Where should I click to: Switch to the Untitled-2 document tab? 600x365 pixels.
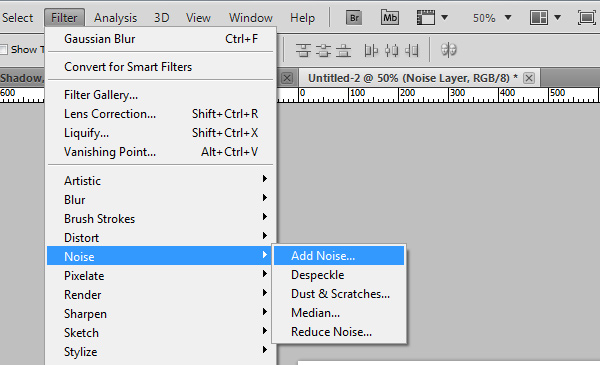point(413,78)
